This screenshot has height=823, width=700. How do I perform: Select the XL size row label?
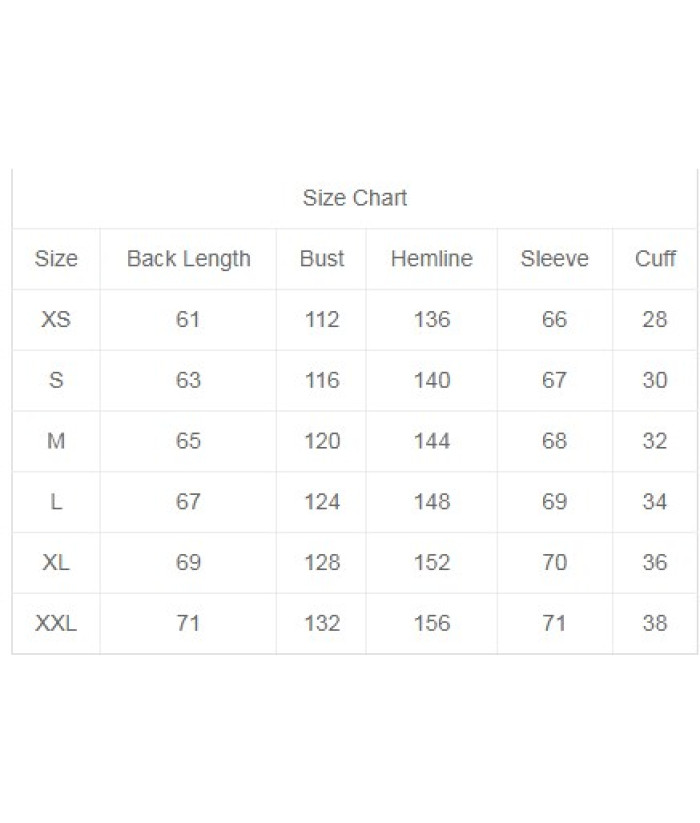(56, 562)
